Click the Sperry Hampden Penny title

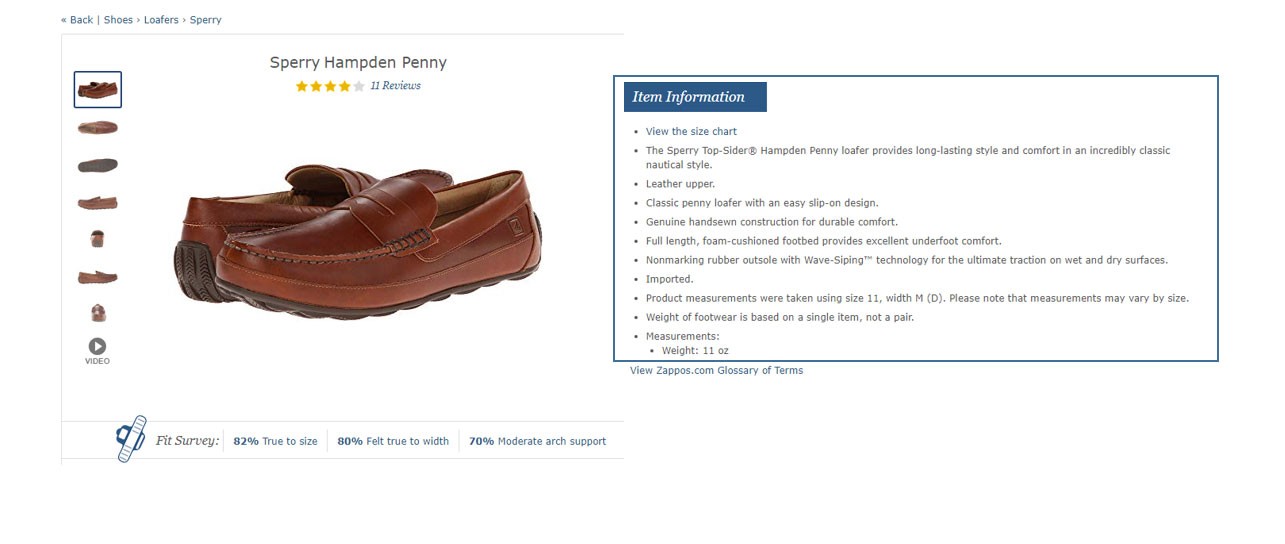click(358, 62)
